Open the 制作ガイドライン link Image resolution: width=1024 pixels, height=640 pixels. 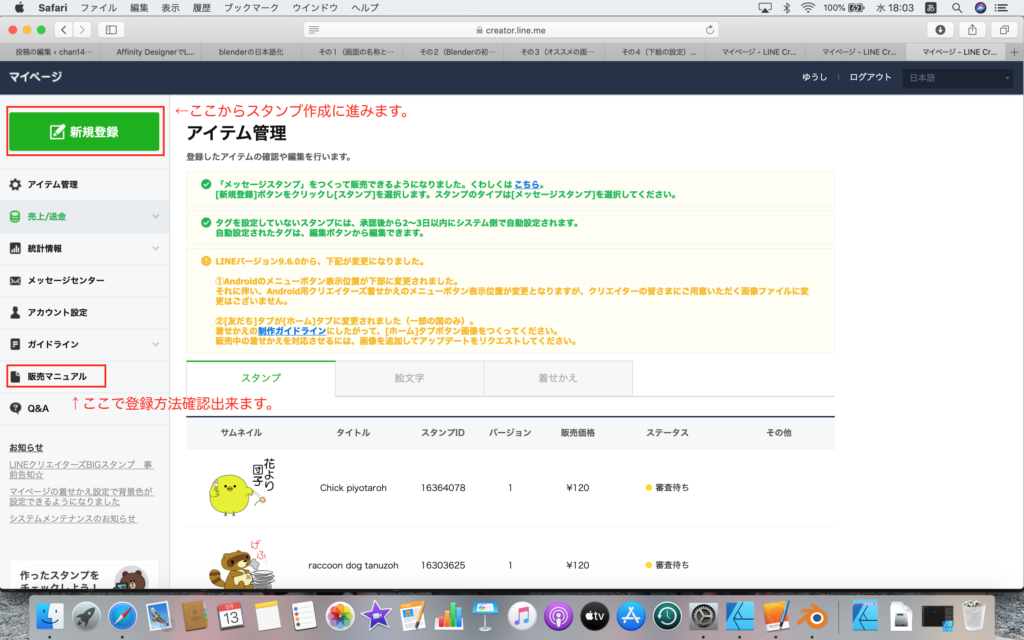(x=292, y=331)
